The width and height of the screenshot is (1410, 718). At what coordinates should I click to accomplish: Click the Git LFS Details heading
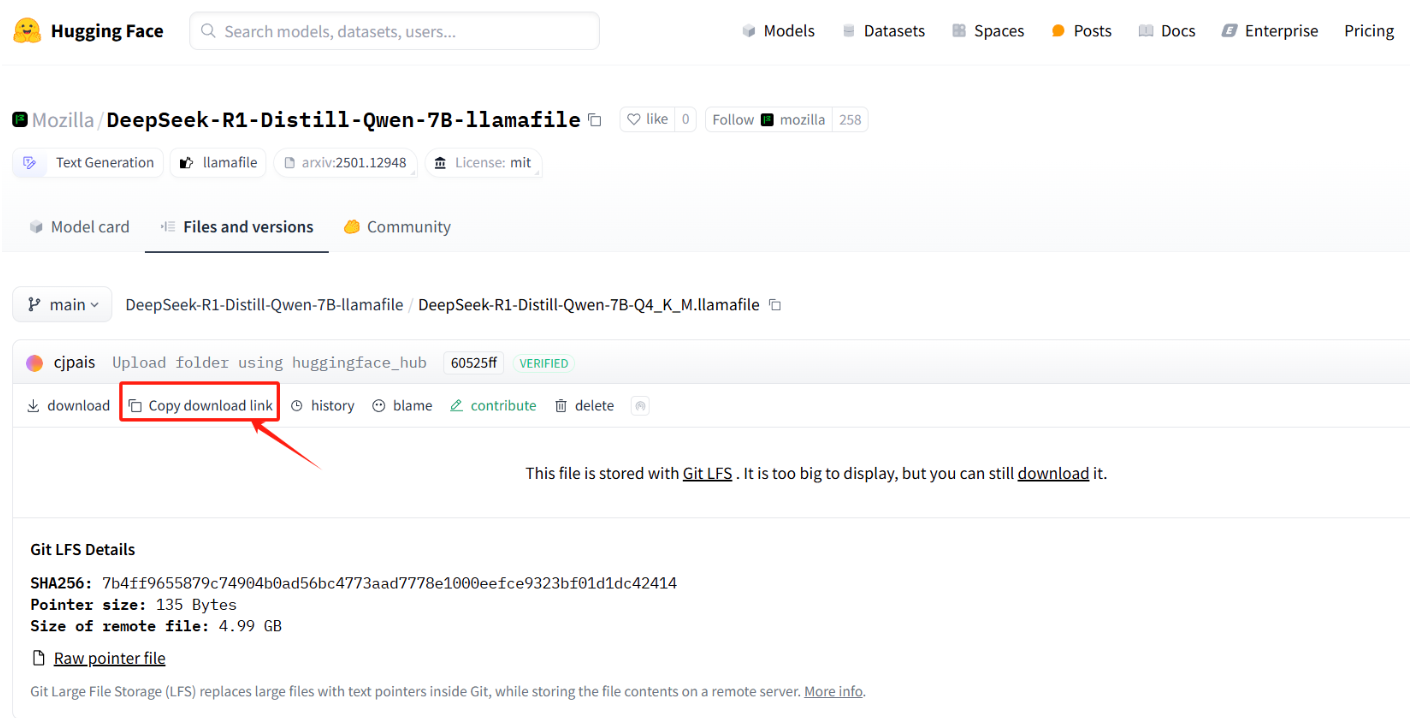click(x=83, y=549)
